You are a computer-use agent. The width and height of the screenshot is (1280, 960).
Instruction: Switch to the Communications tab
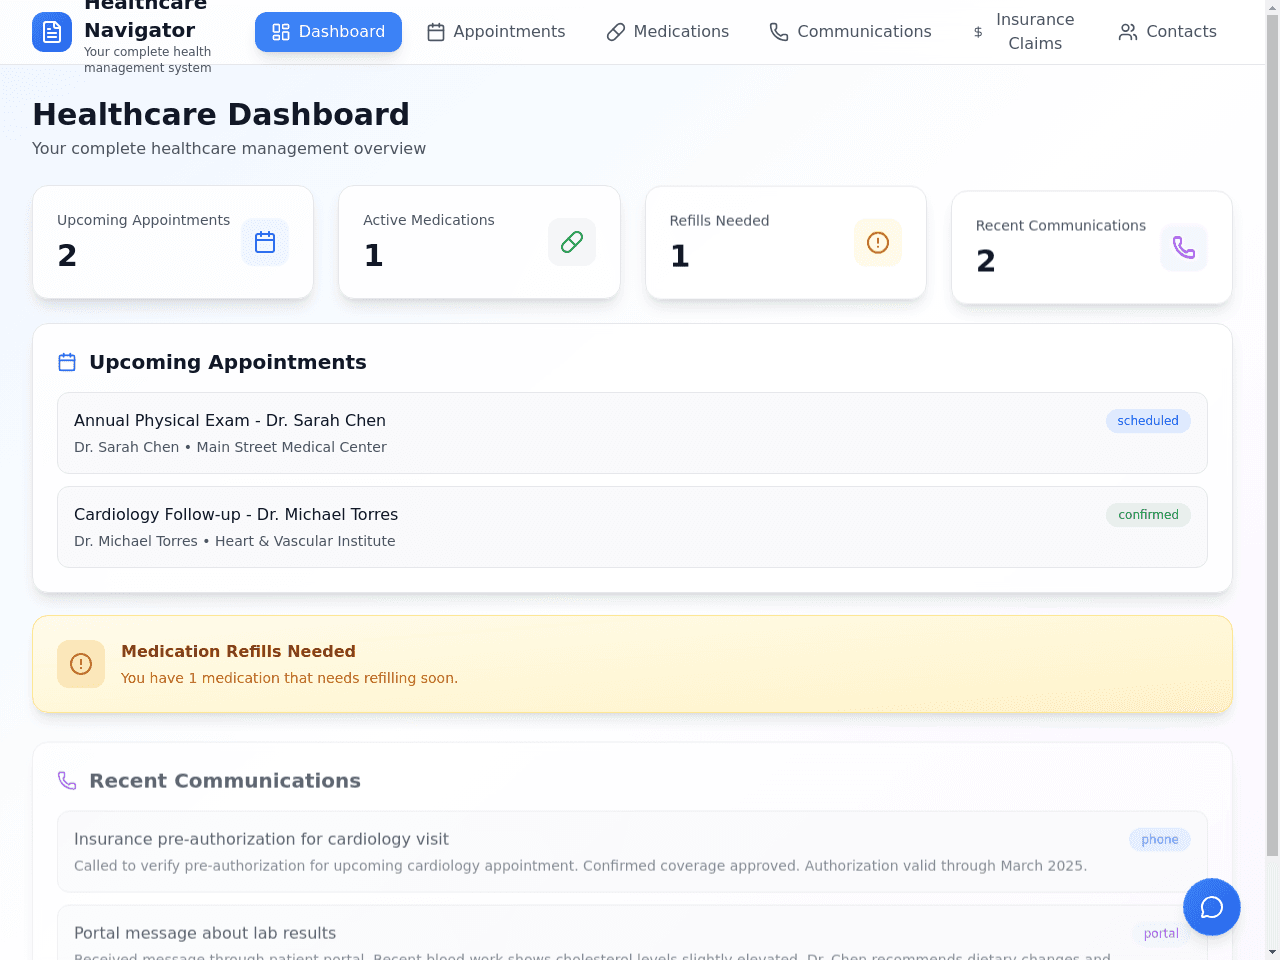(850, 32)
